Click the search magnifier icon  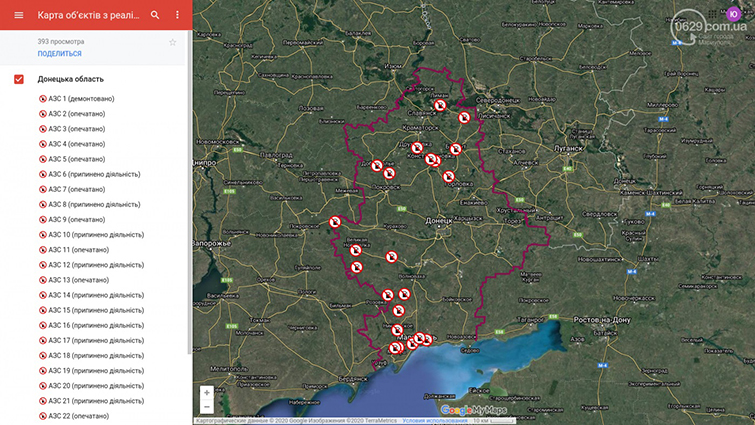pos(155,15)
